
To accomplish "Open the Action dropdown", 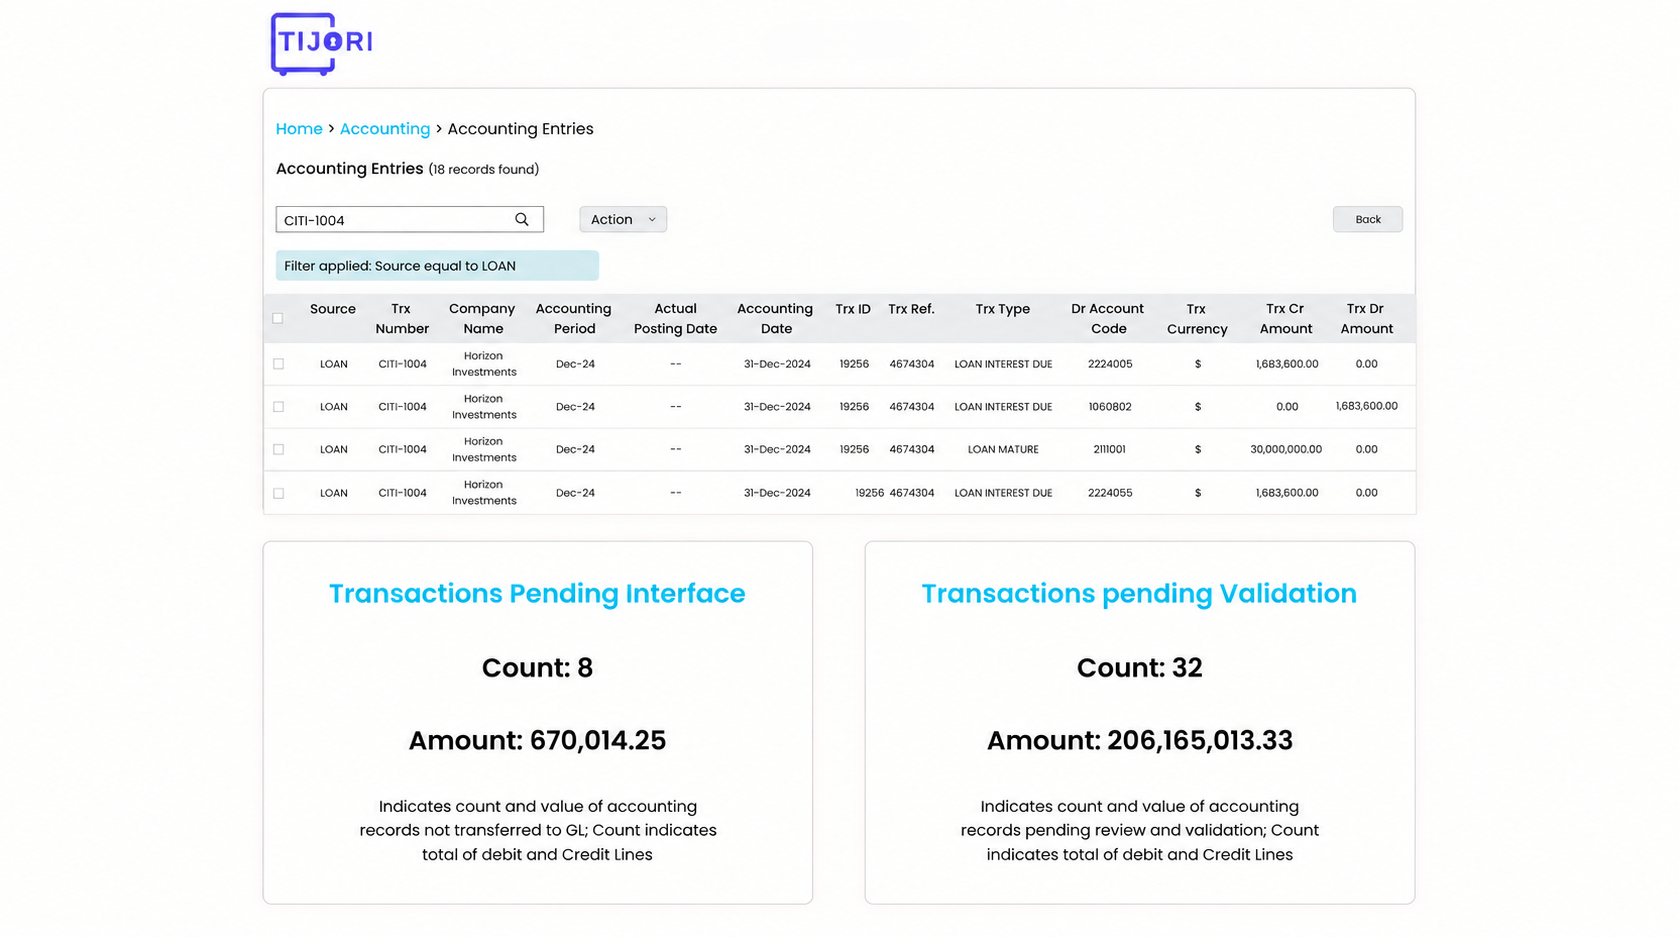I will click(x=623, y=219).
